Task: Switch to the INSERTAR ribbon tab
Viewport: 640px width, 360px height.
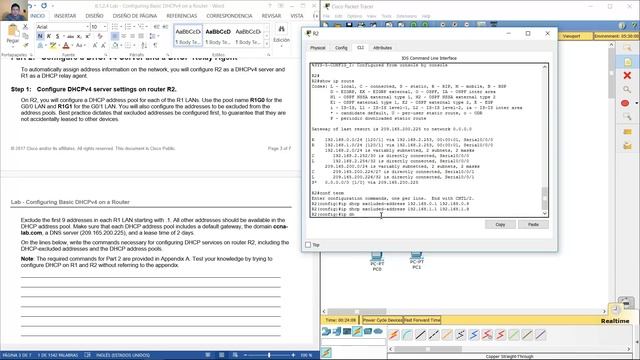Action: [x=65, y=16]
